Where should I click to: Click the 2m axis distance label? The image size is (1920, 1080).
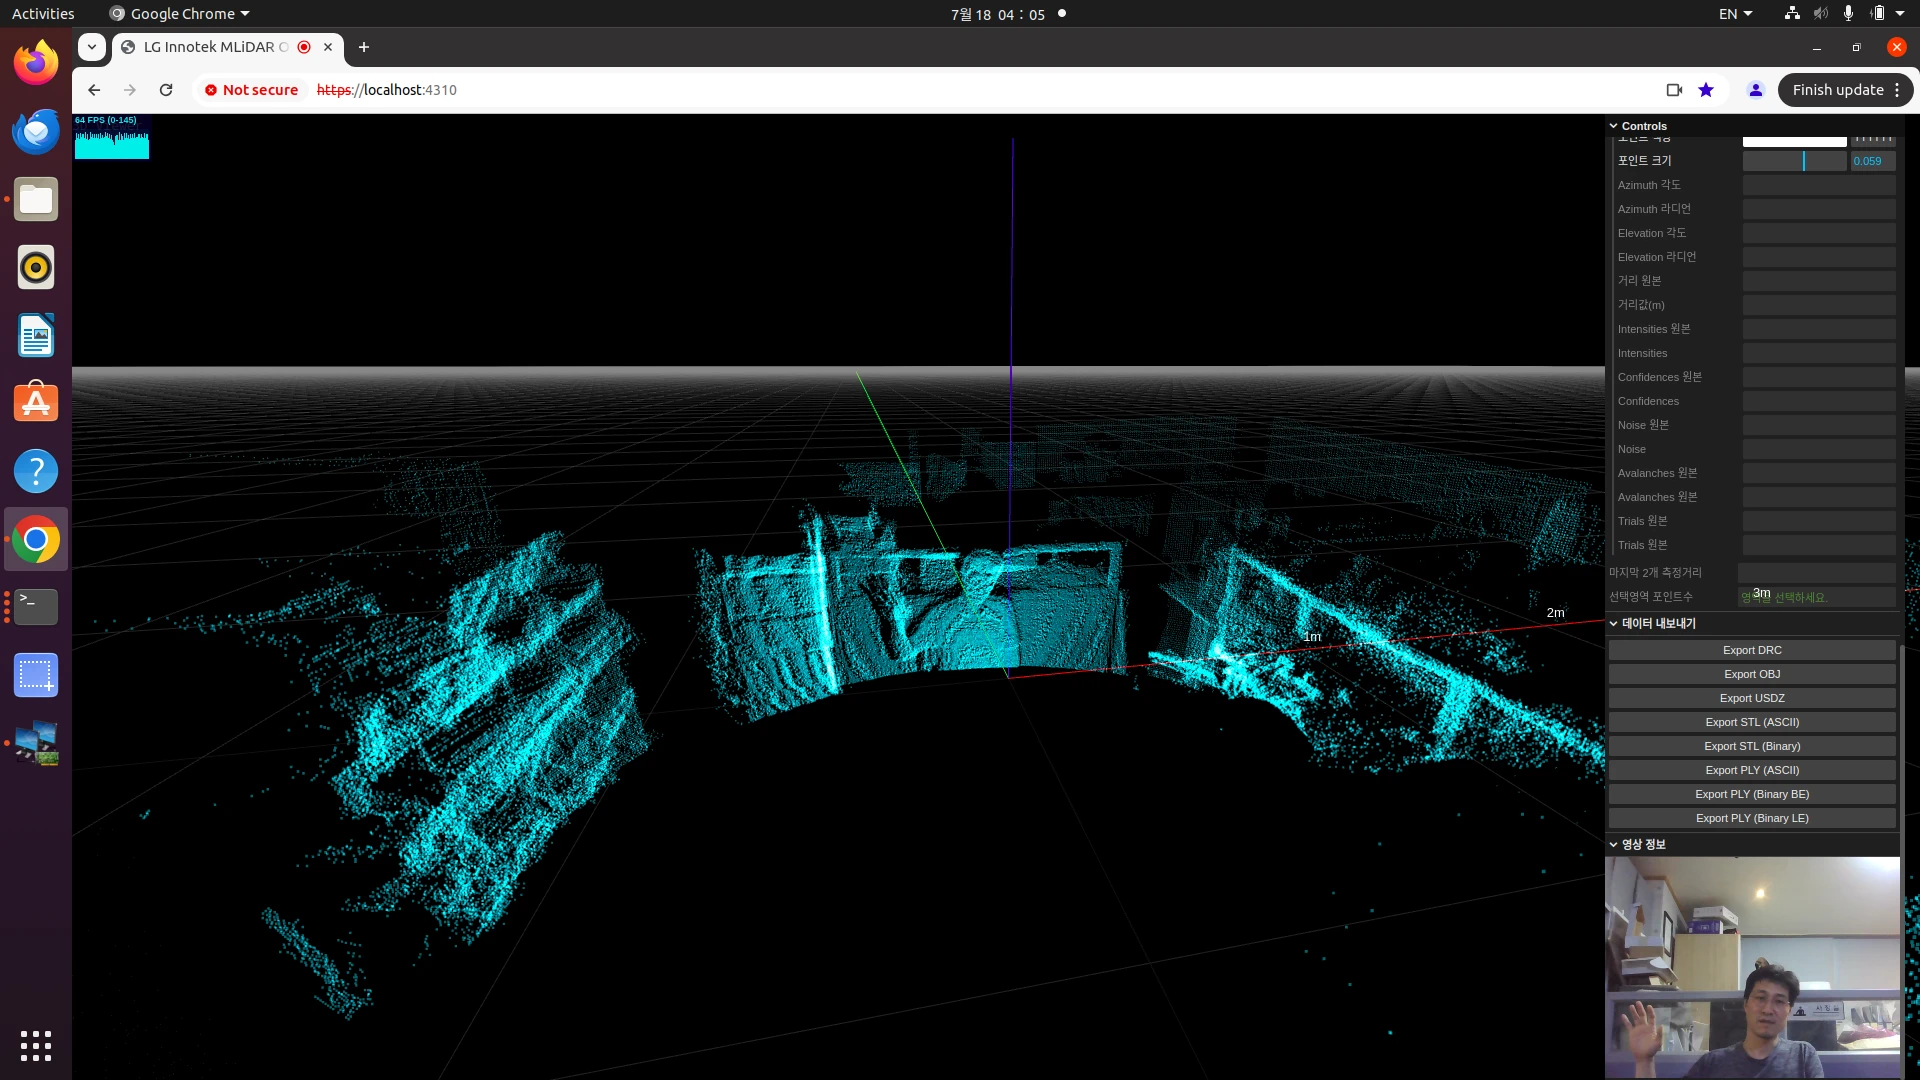(1555, 613)
